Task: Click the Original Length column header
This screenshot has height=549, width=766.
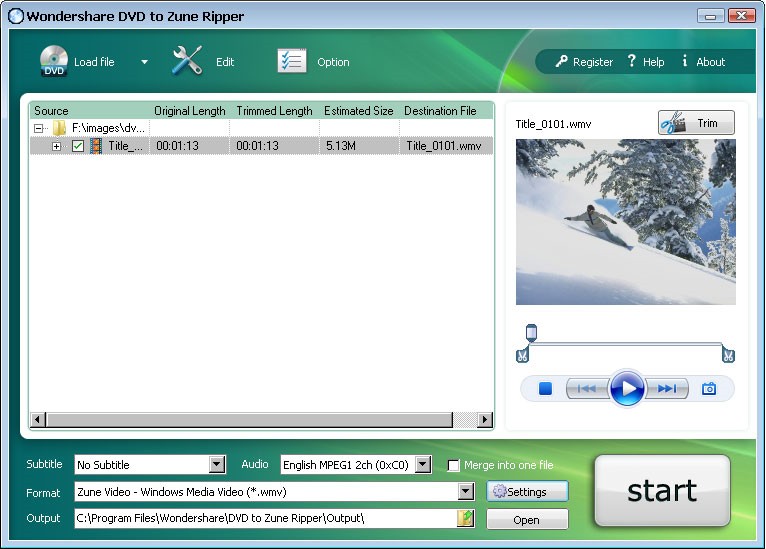Action: [x=190, y=111]
